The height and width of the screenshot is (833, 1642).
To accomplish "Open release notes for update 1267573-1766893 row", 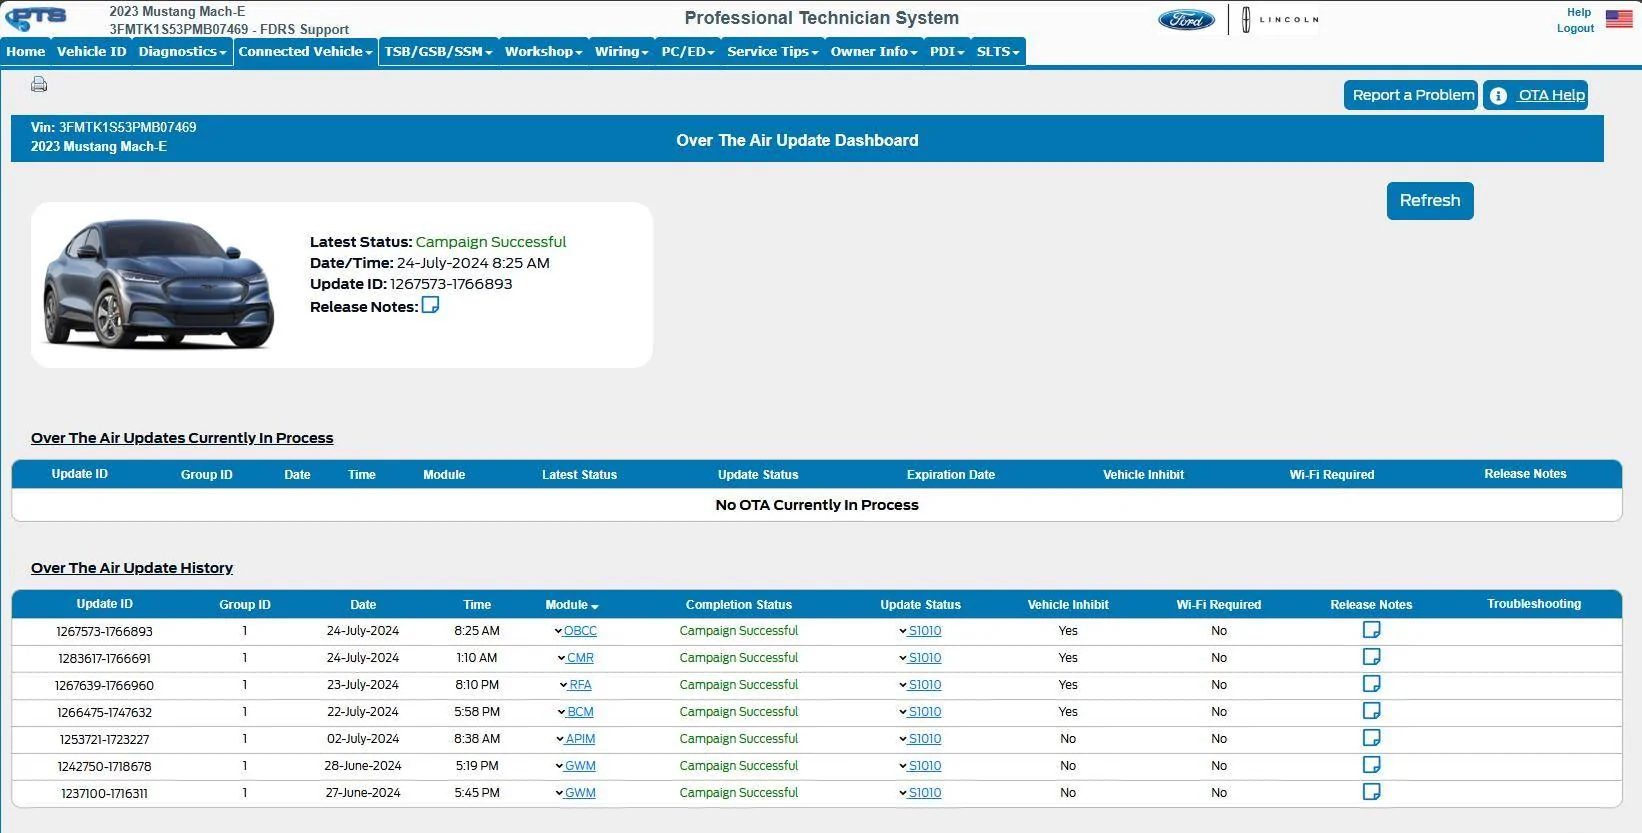I will tap(1371, 630).
